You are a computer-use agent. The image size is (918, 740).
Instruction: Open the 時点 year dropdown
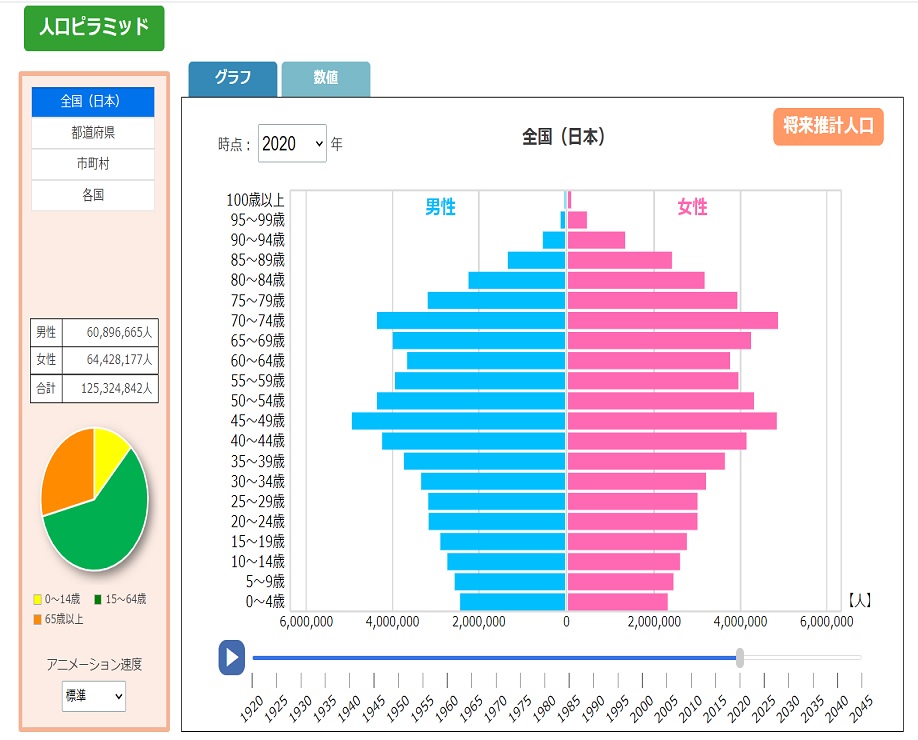(292, 144)
